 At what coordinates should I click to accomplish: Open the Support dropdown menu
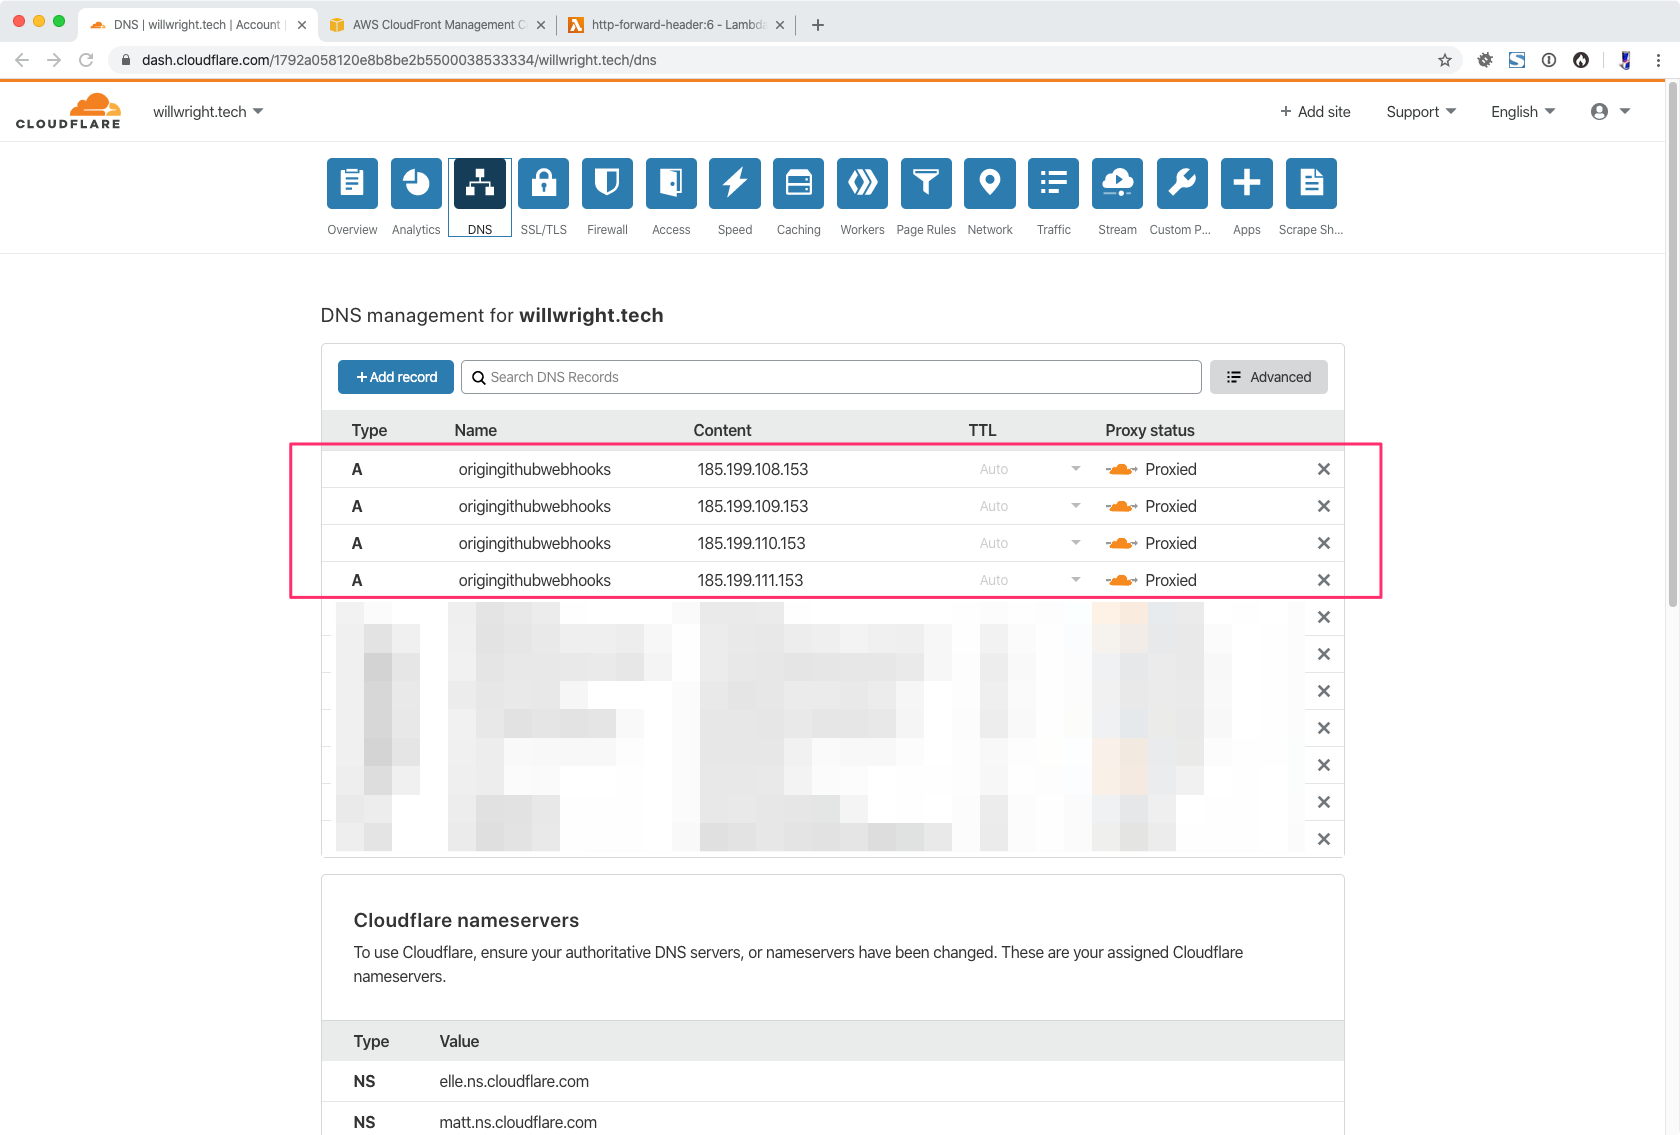[x=1421, y=112]
